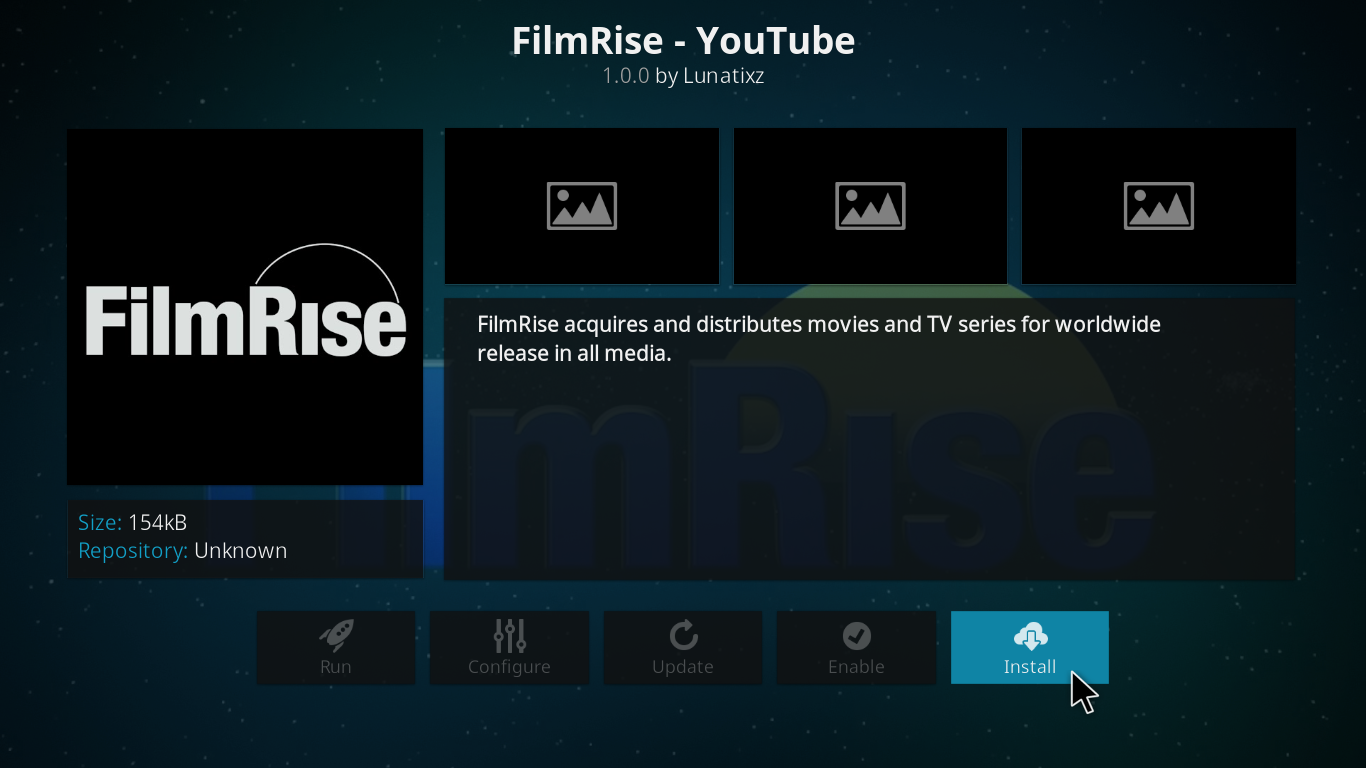Open the middle screenshot placeholder thumbnail
1366x768 pixels.
tap(870, 206)
